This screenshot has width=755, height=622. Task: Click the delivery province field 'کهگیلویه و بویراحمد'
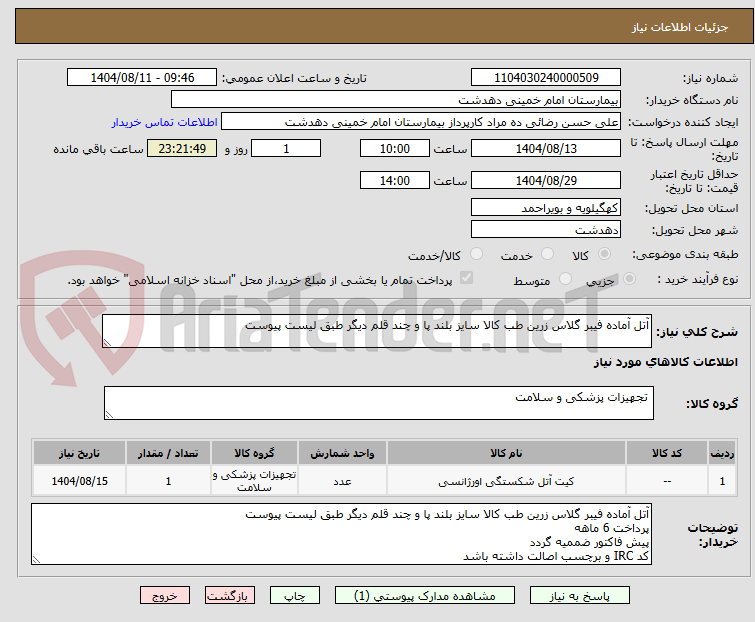point(545,208)
